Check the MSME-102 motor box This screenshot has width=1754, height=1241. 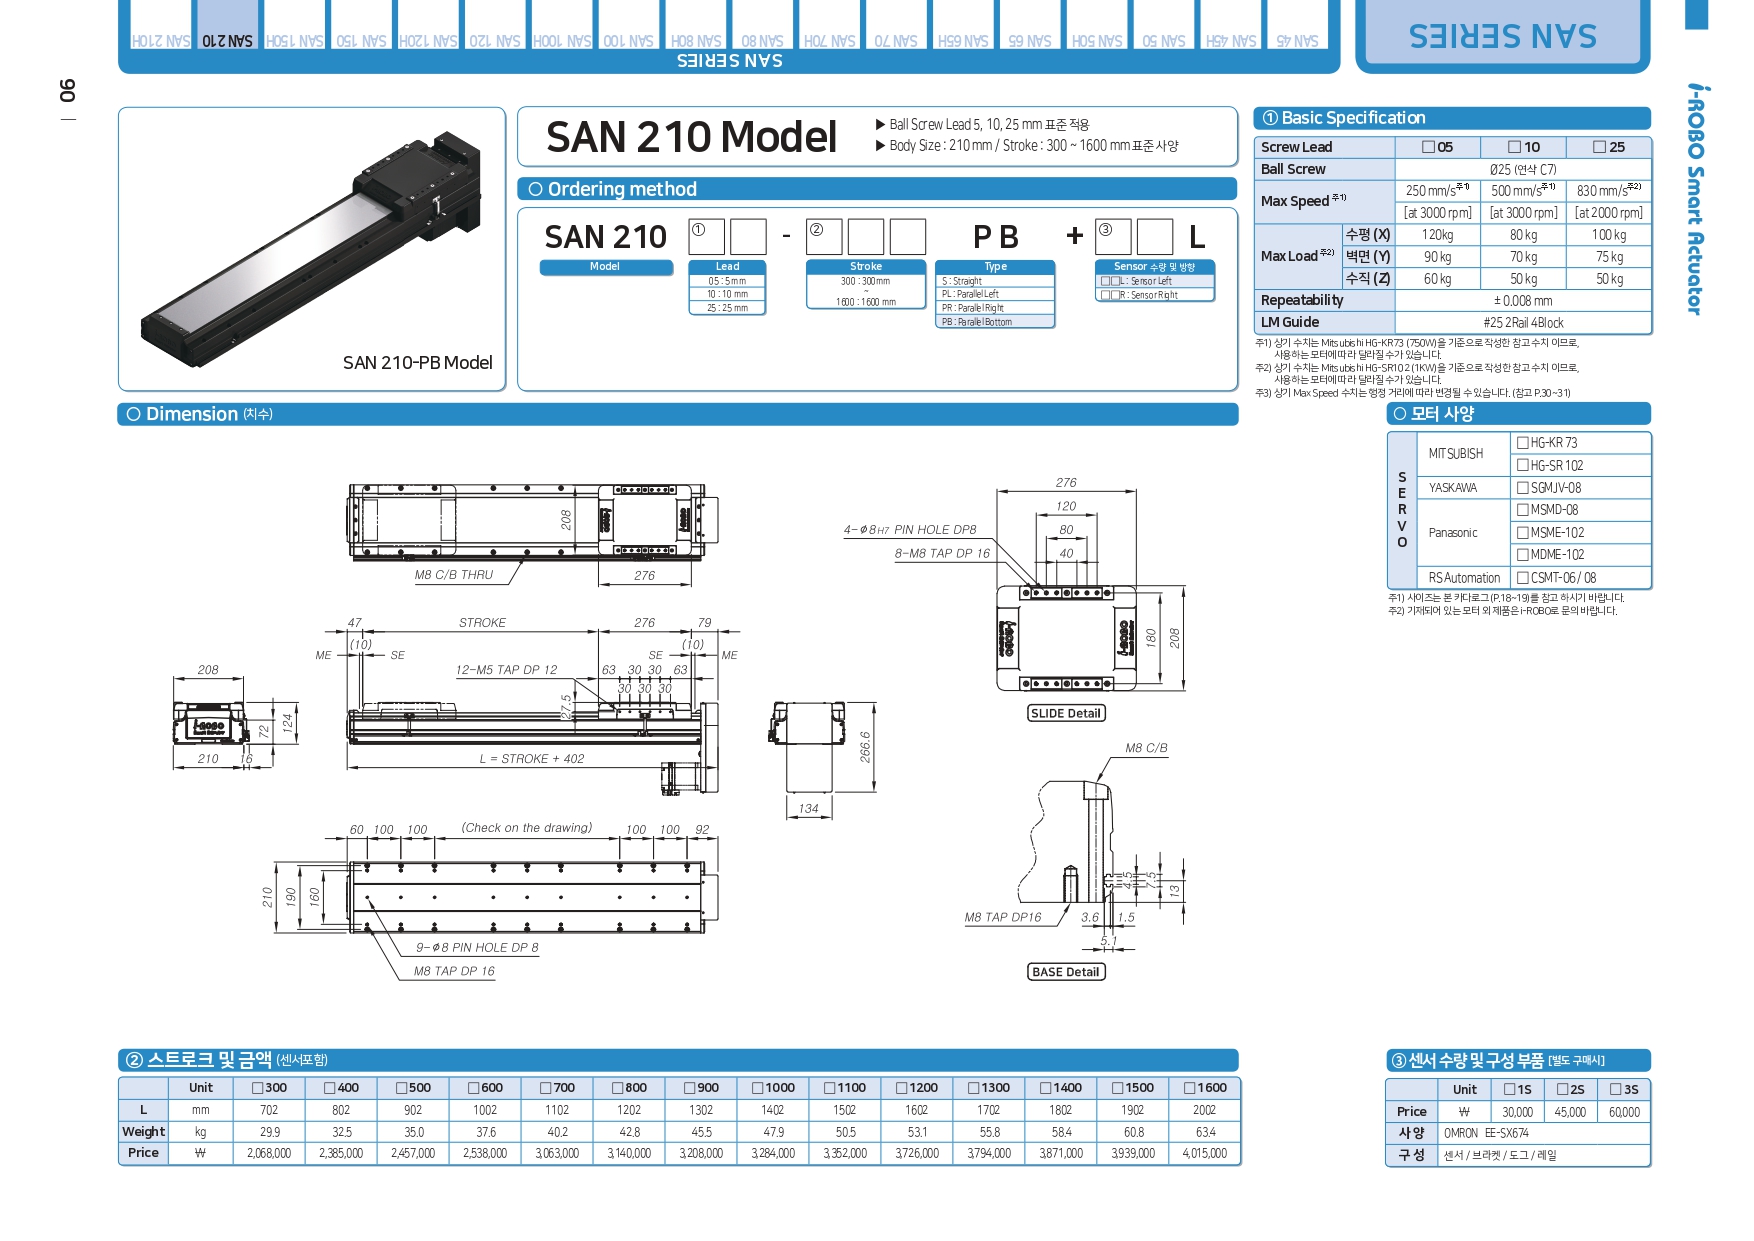click(1522, 533)
